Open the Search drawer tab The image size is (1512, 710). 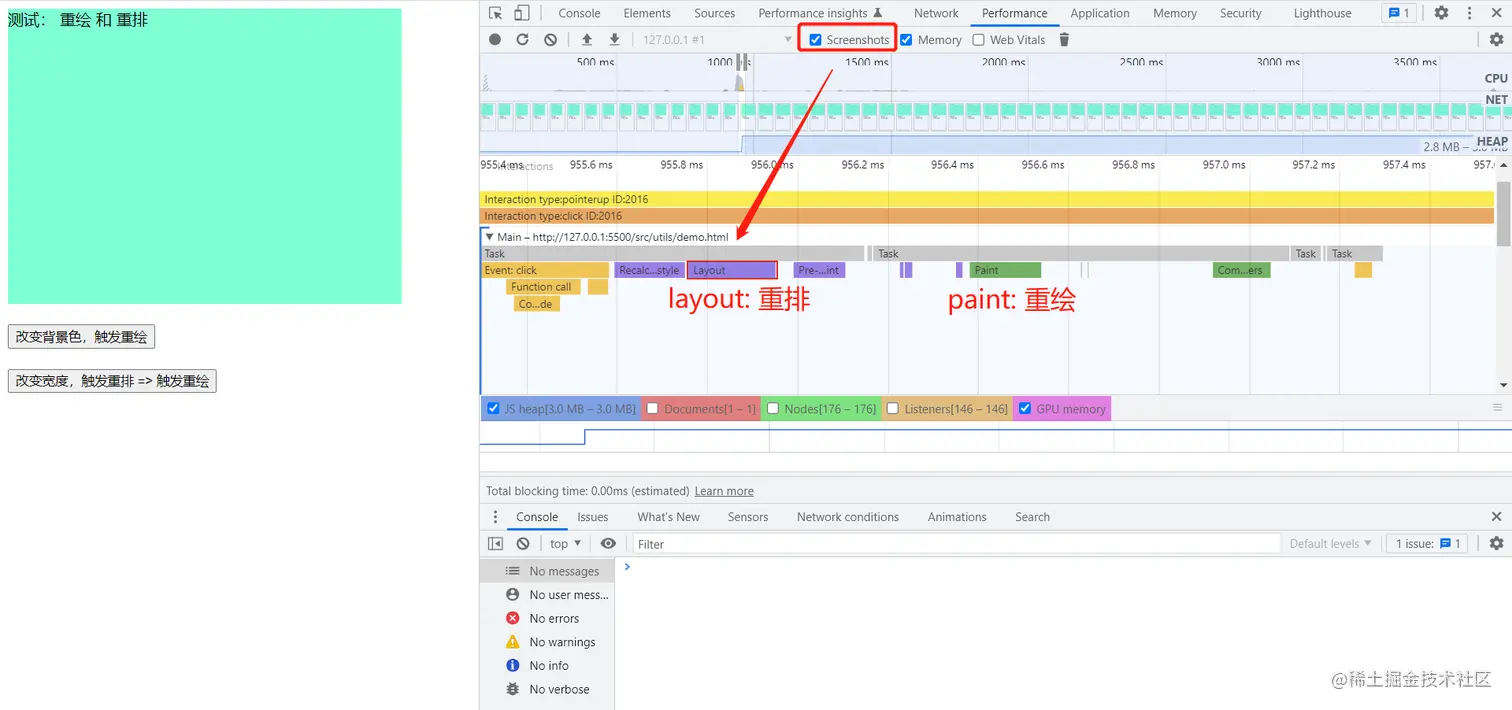1032,517
